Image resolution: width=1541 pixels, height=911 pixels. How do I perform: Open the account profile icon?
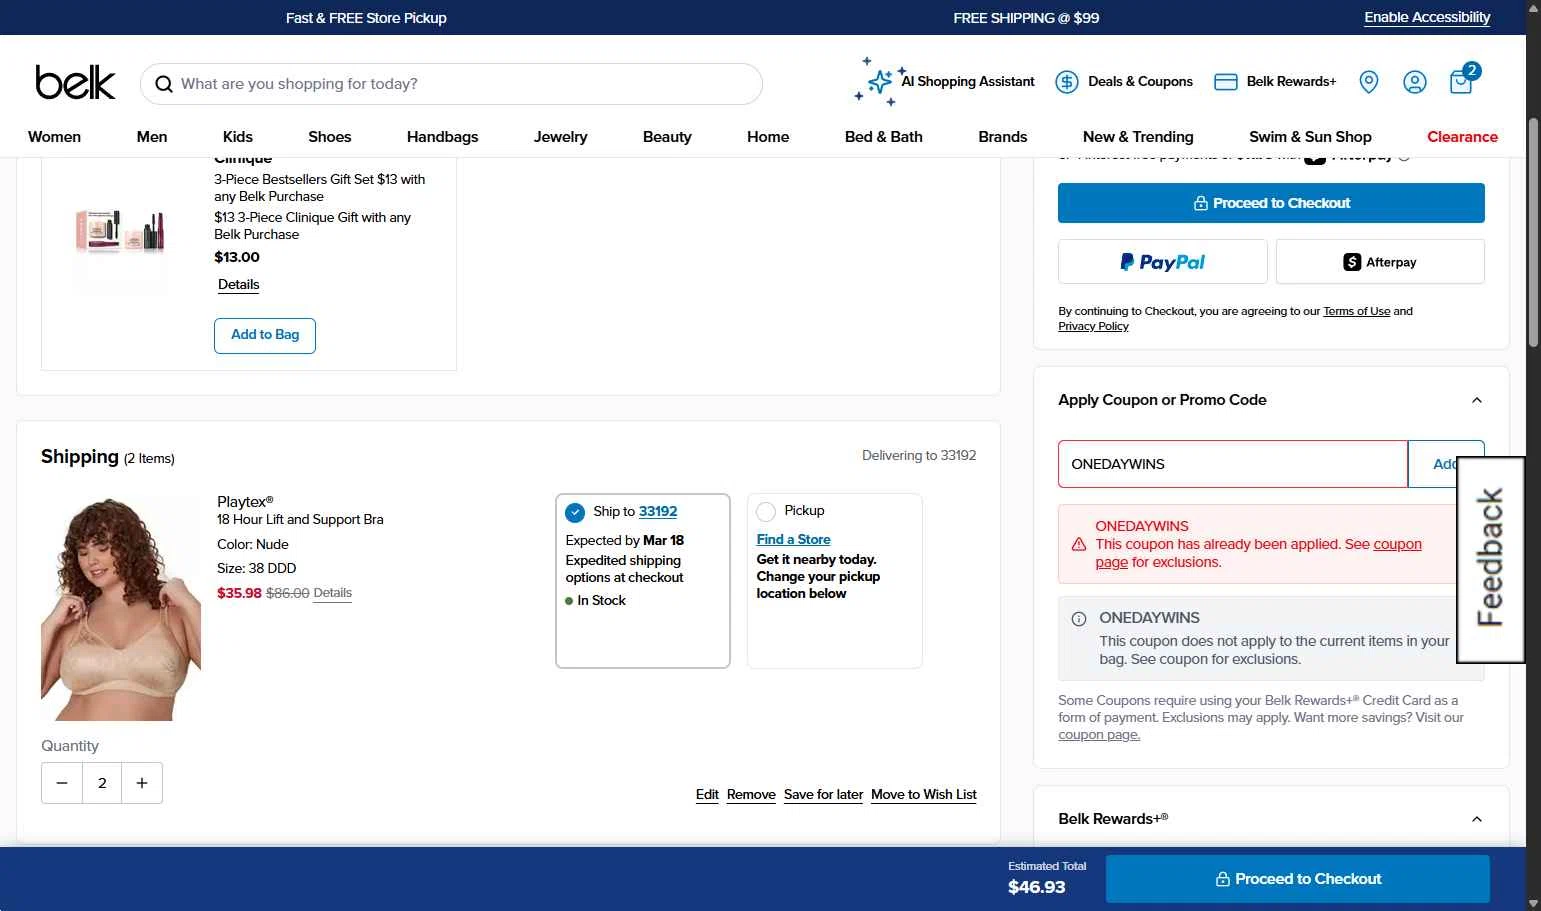click(1415, 82)
